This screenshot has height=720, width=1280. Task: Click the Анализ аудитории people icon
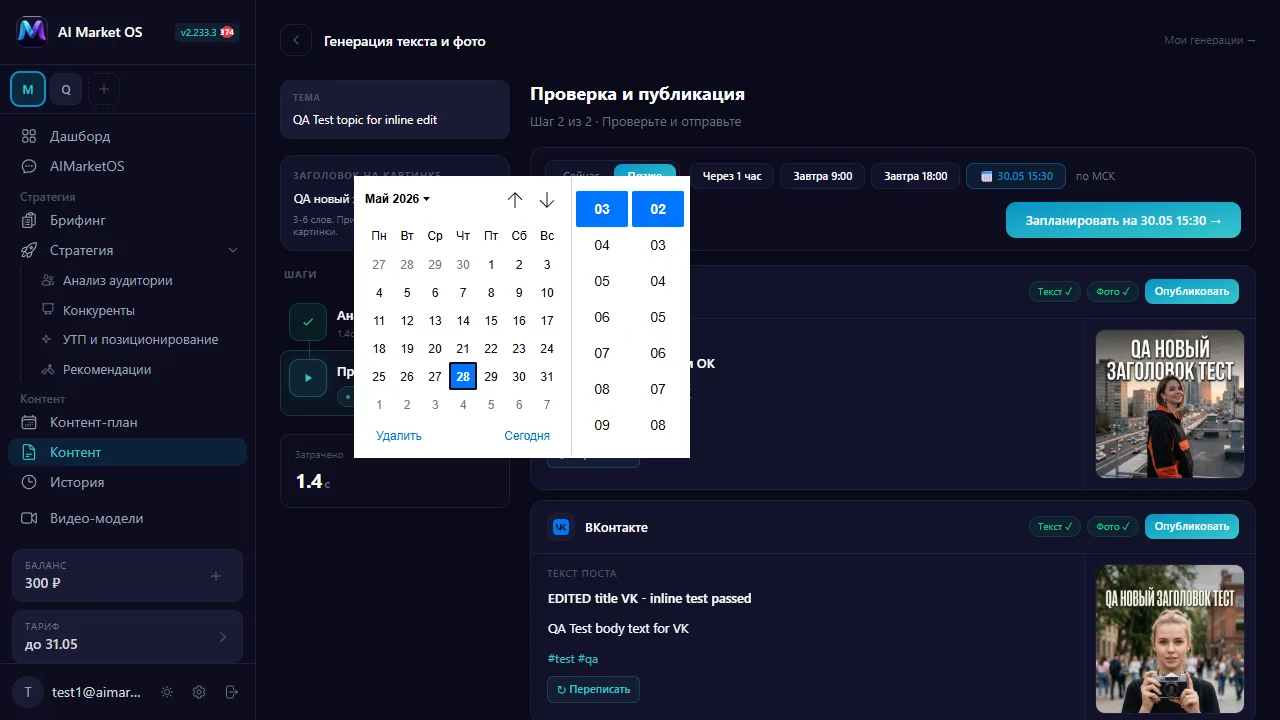coord(47,281)
